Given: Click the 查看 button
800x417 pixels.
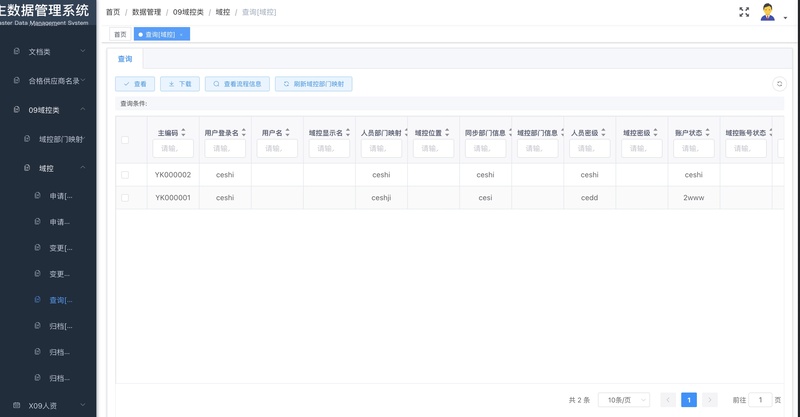Looking at the screenshot, I should 135,84.
